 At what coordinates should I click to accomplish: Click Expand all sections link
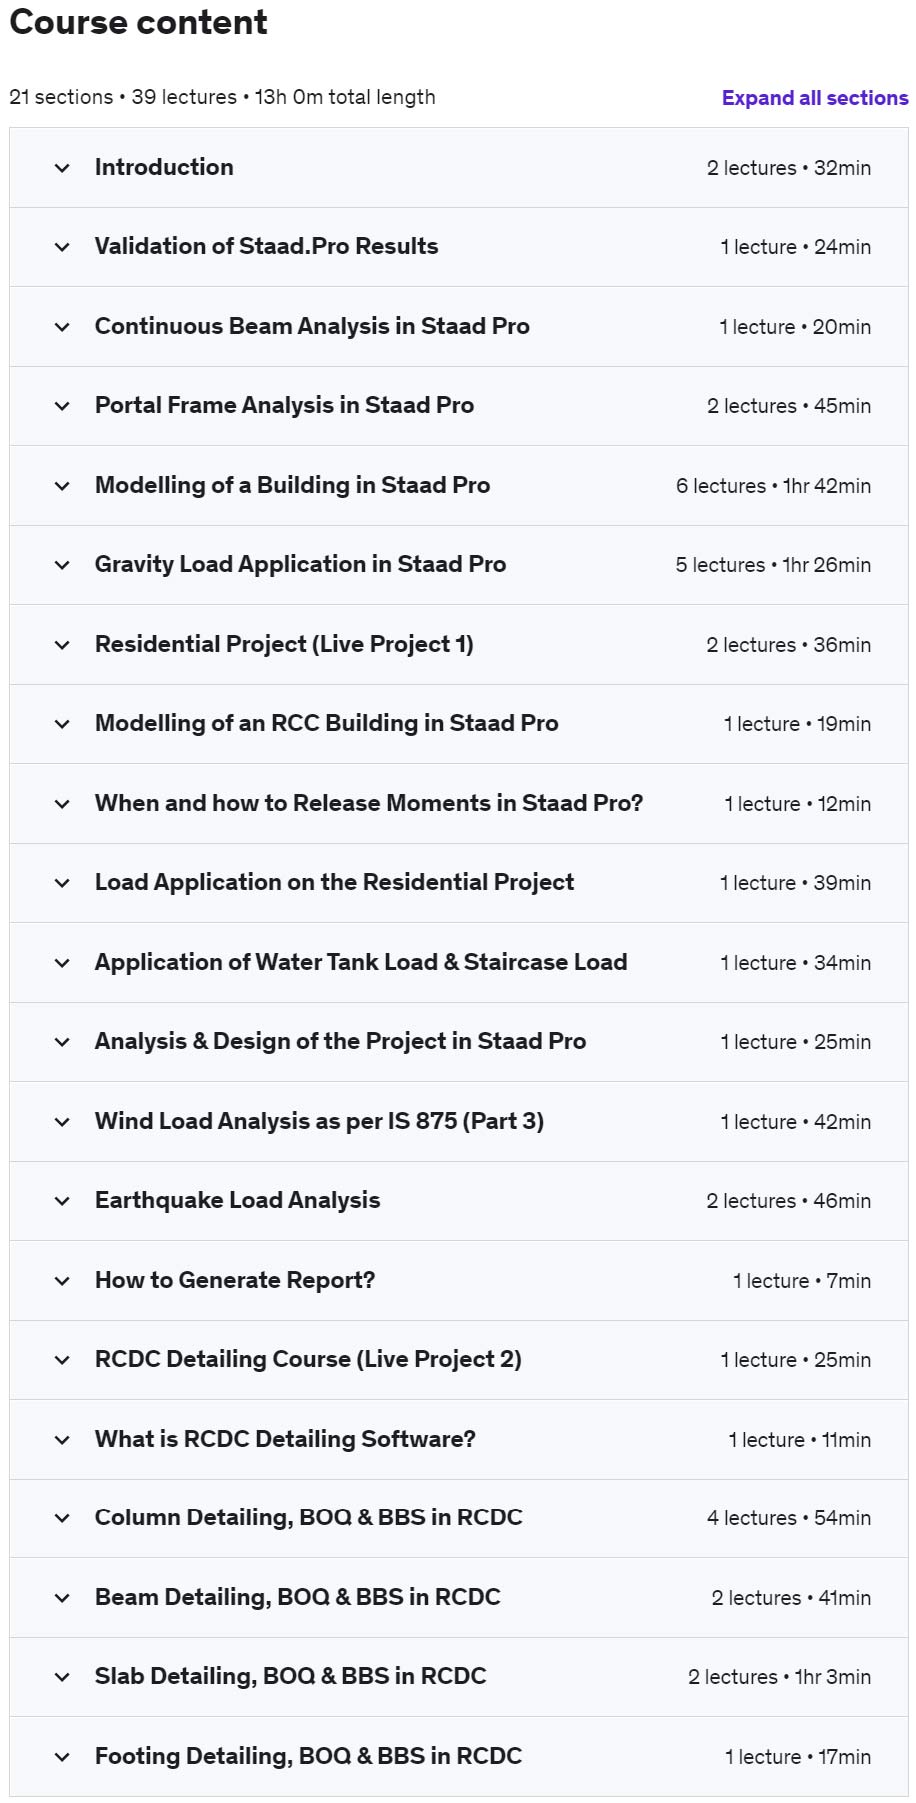[814, 98]
